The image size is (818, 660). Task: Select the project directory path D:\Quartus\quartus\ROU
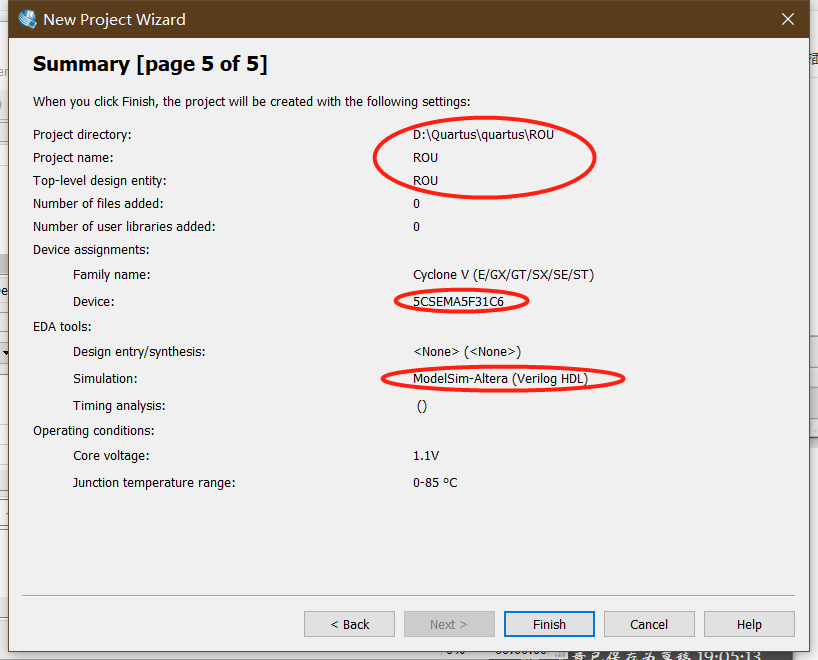click(483, 135)
